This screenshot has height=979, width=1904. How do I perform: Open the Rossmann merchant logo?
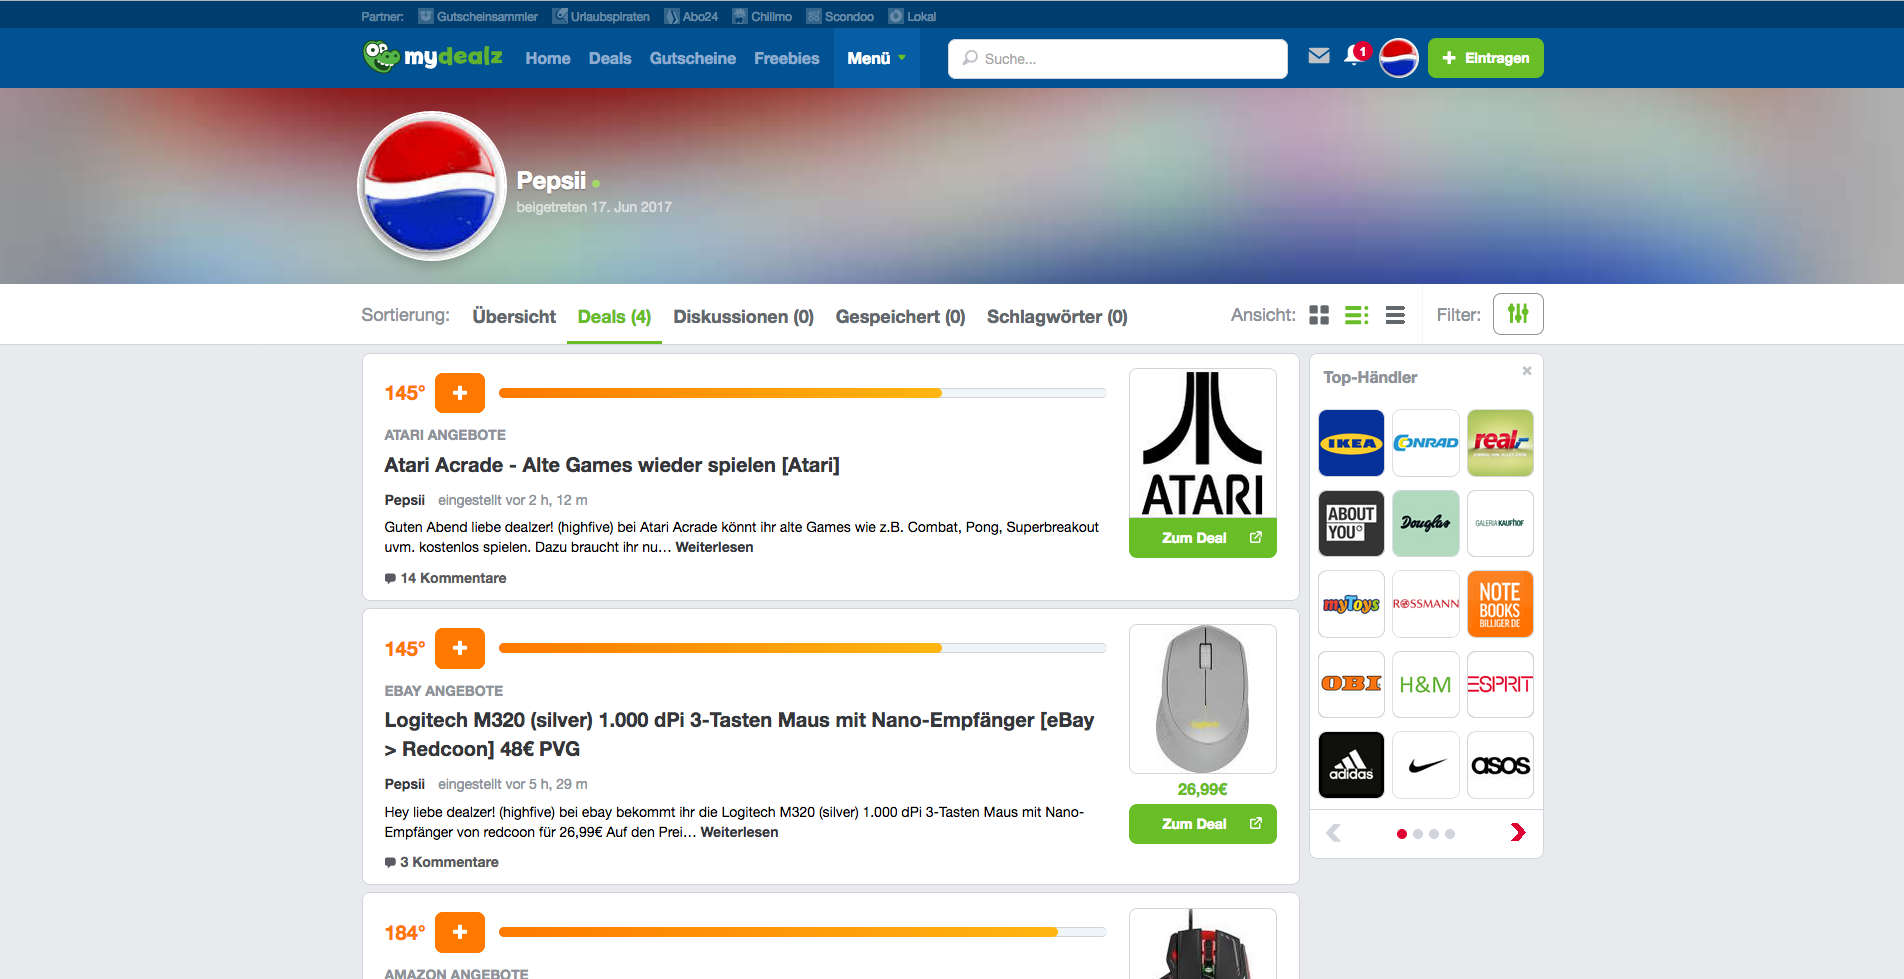click(1426, 604)
